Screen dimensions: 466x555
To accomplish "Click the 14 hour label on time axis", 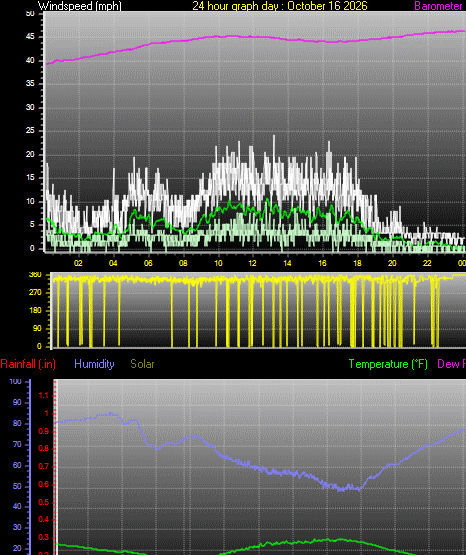I will click(x=287, y=263).
